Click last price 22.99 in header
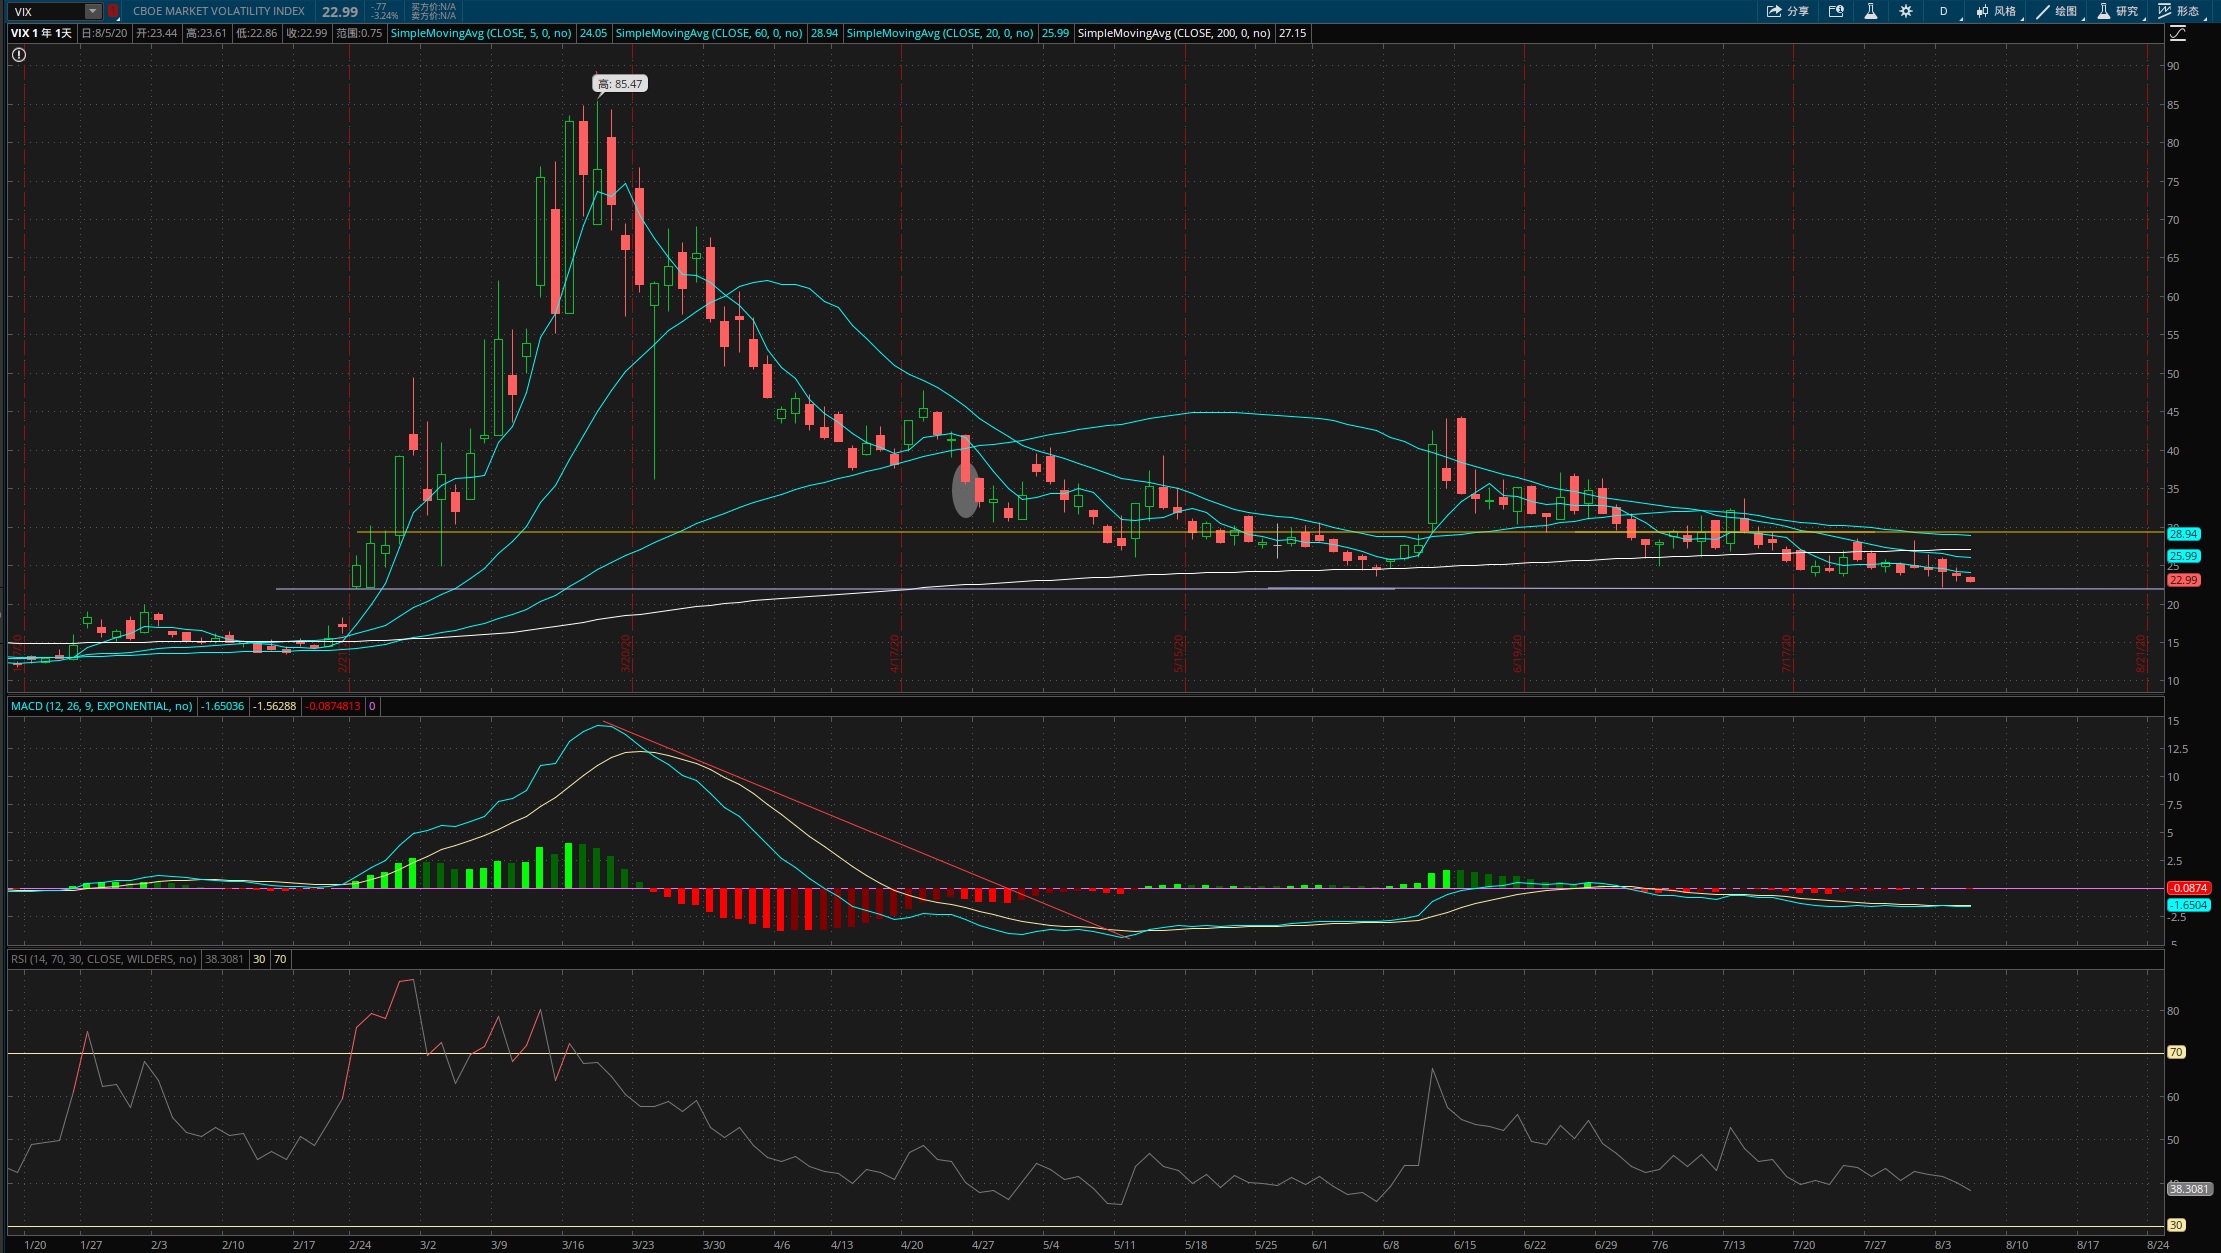Viewport: 2221px width, 1253px height. point(340,11)
